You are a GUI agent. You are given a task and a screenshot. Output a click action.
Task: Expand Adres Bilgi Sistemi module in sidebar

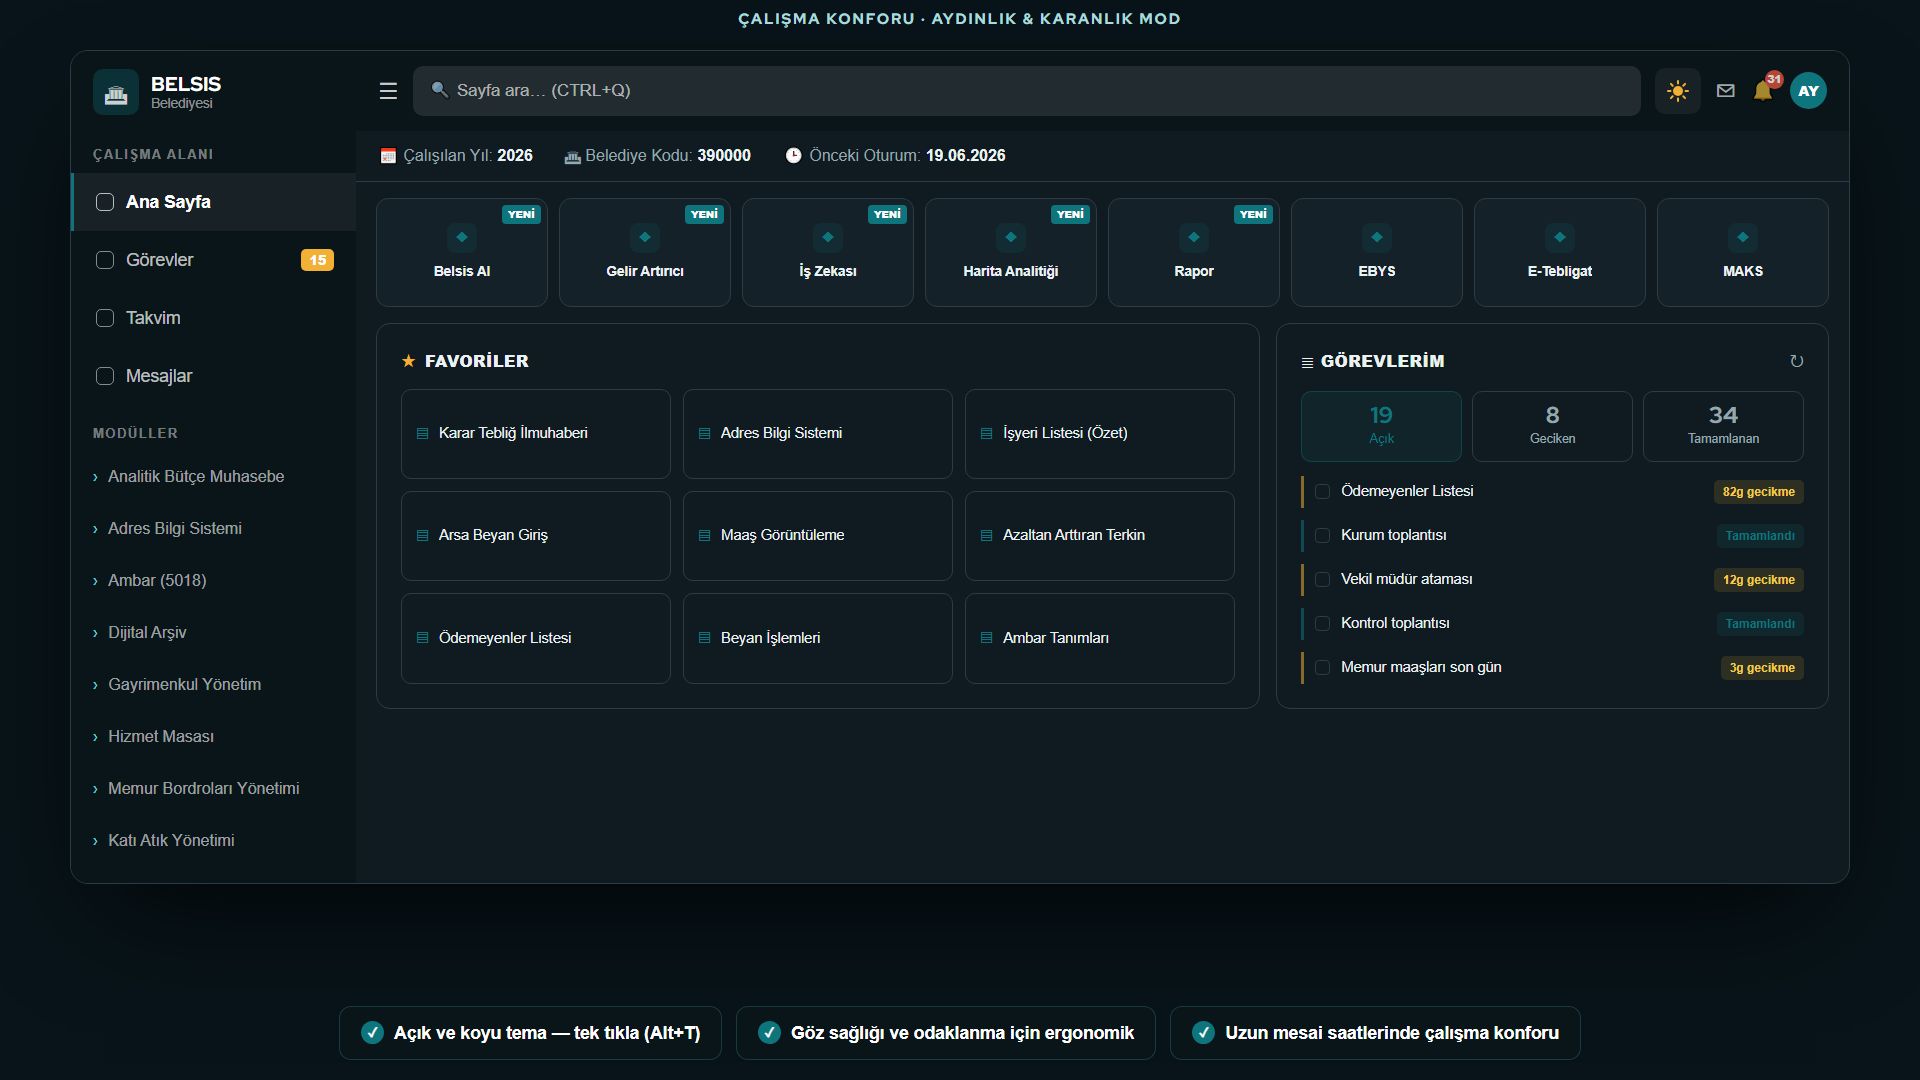click(213, 529)
